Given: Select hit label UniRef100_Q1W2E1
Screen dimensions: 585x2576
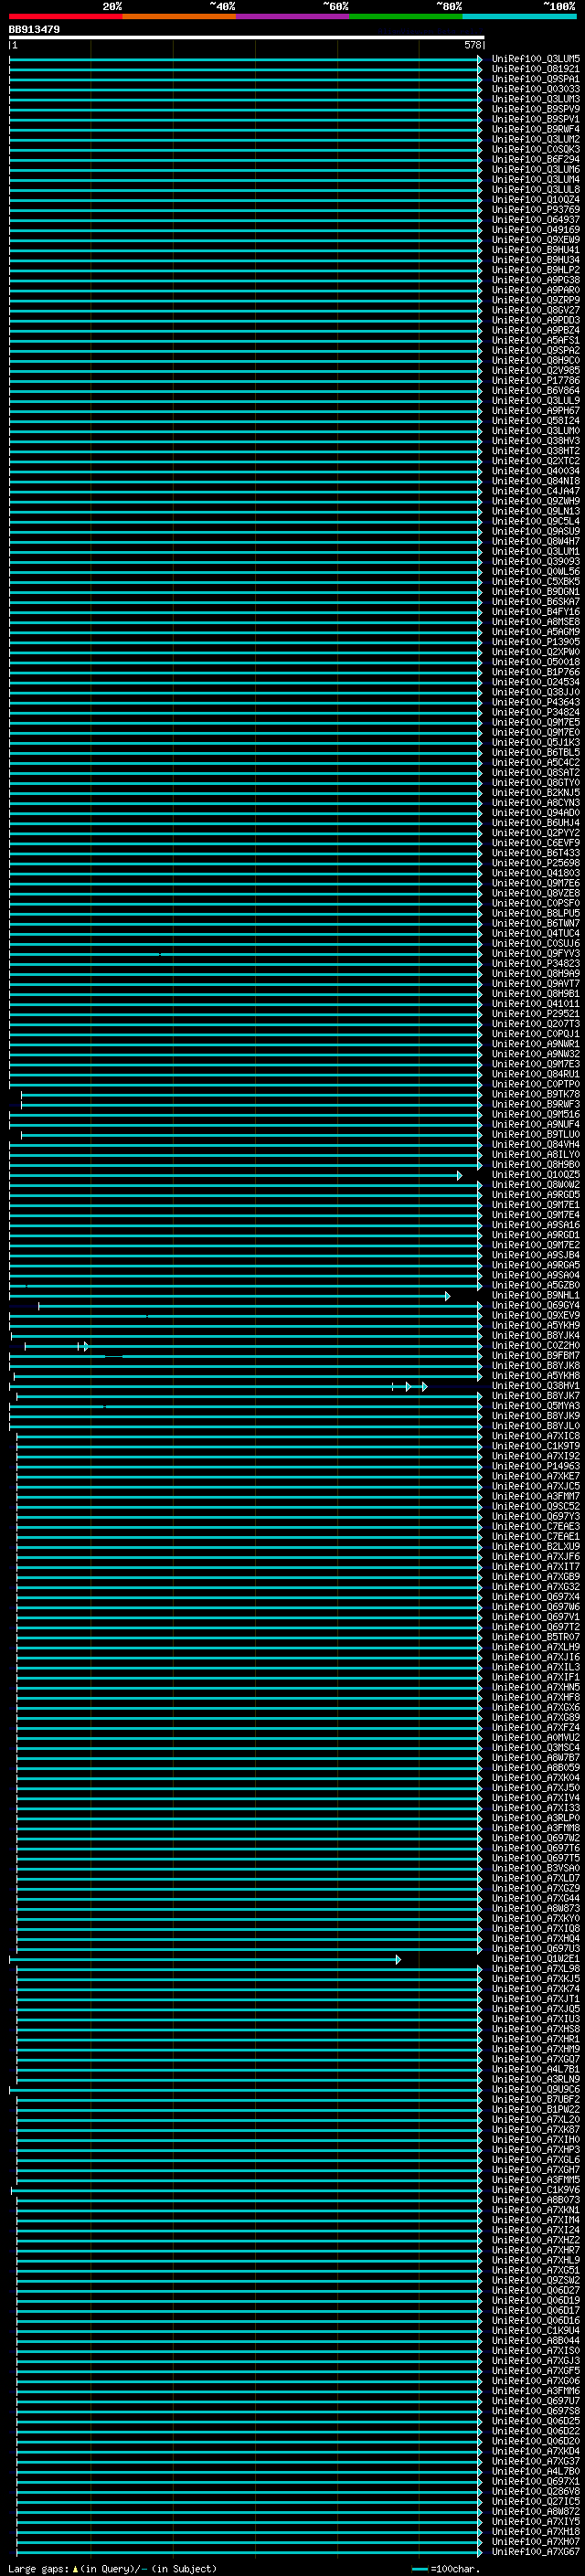Looking at the screenshot, I should tap(535, 1959).
